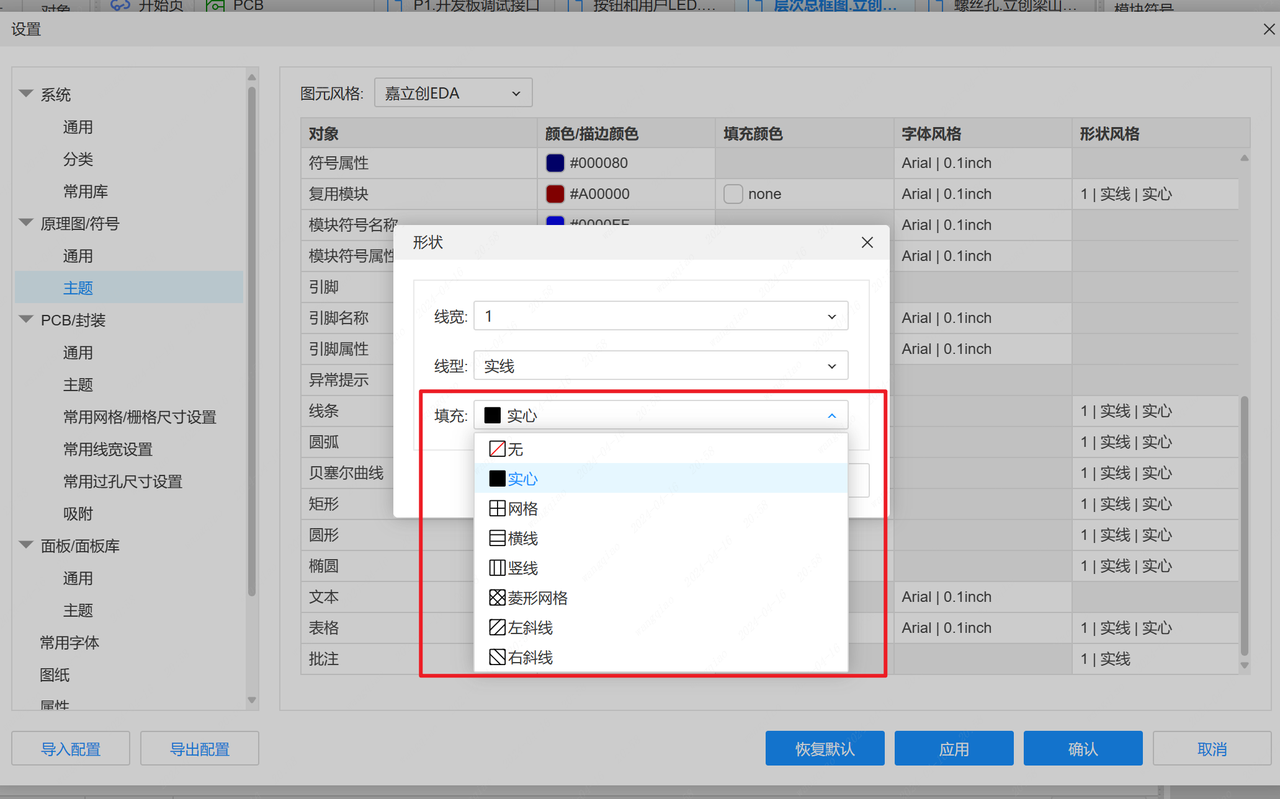This screenshot has width=1280, height=799.
Task: Click the 取消 cancel button
Action: [1212, 749]
